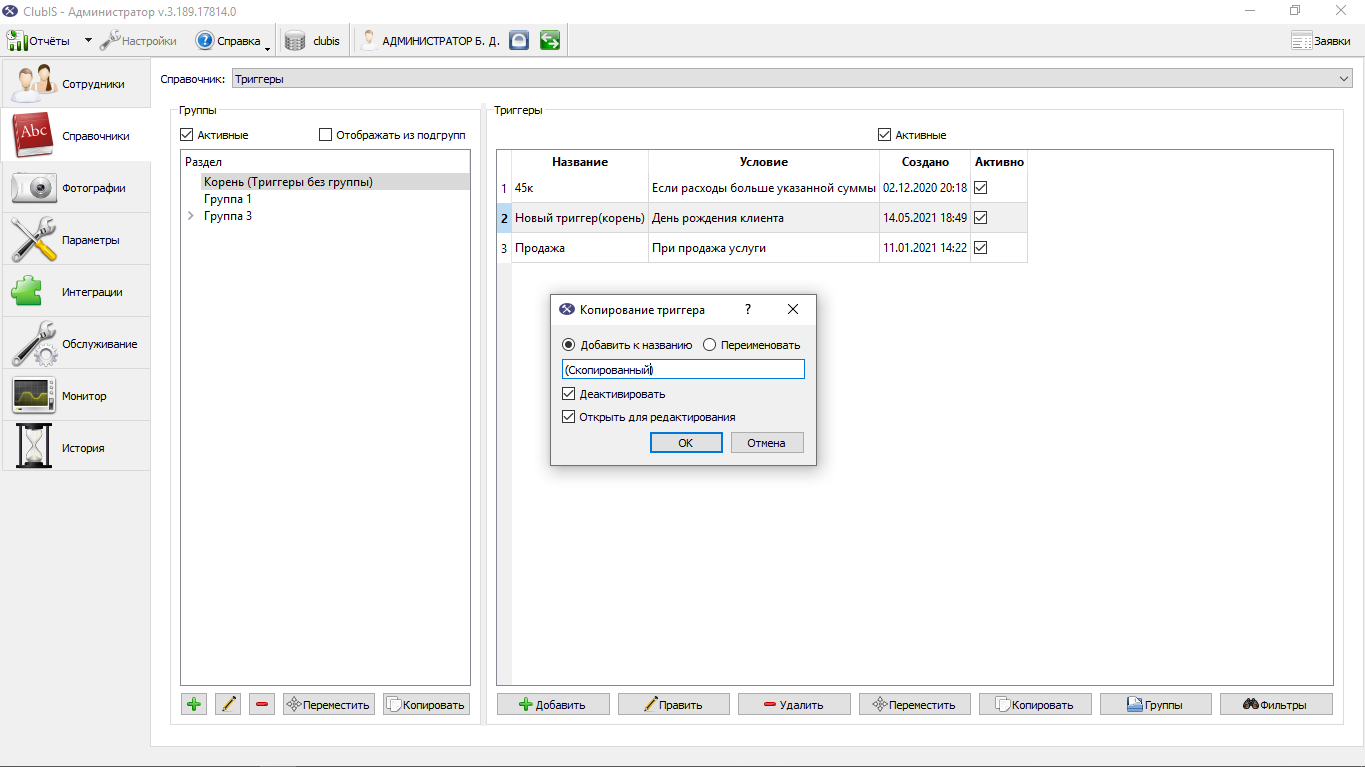Open Фильтры with binoculars icon
The width and height of the screenshot is (1365, 767).
click(1276, 704)
